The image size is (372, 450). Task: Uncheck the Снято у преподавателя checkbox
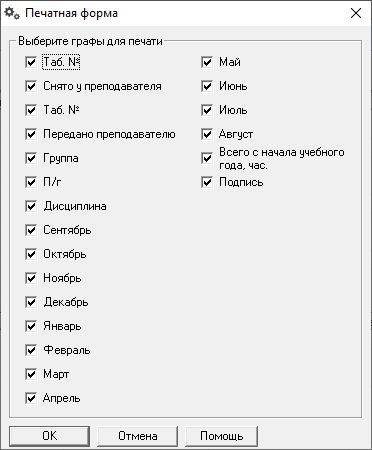click(x=31, y=86)
